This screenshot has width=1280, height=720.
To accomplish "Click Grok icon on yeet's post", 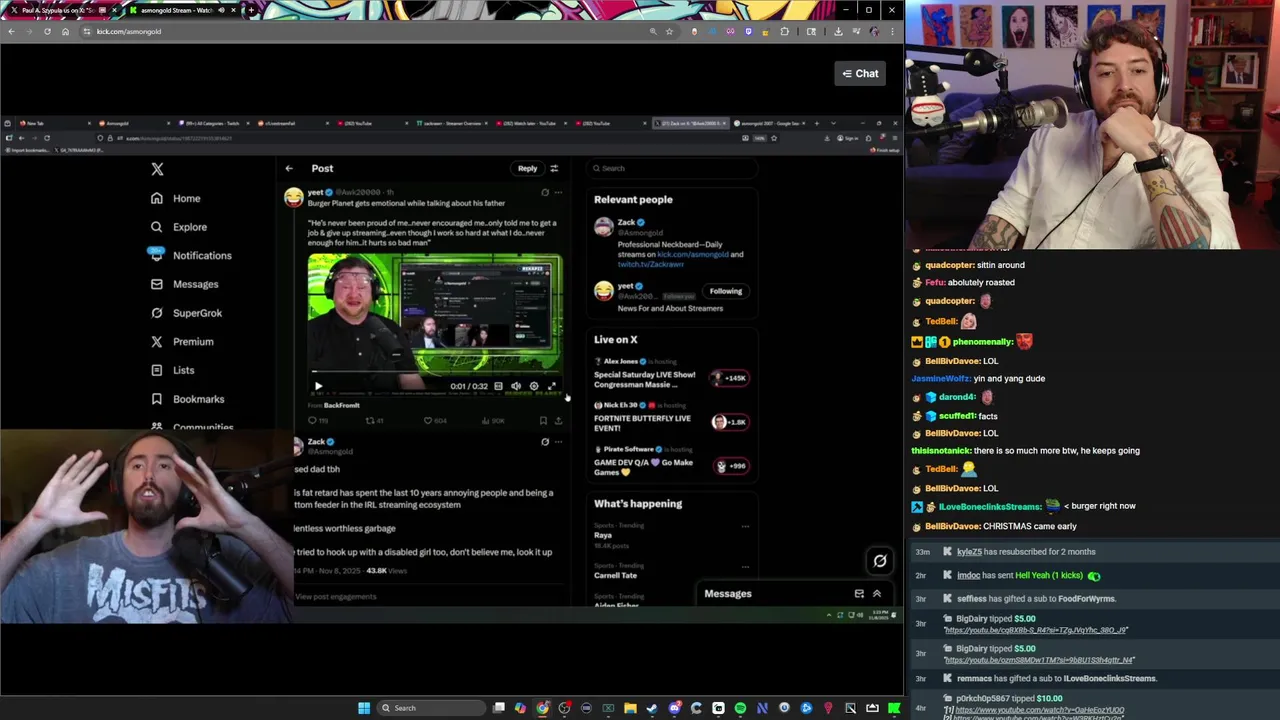I will click(x=545, y=192).
